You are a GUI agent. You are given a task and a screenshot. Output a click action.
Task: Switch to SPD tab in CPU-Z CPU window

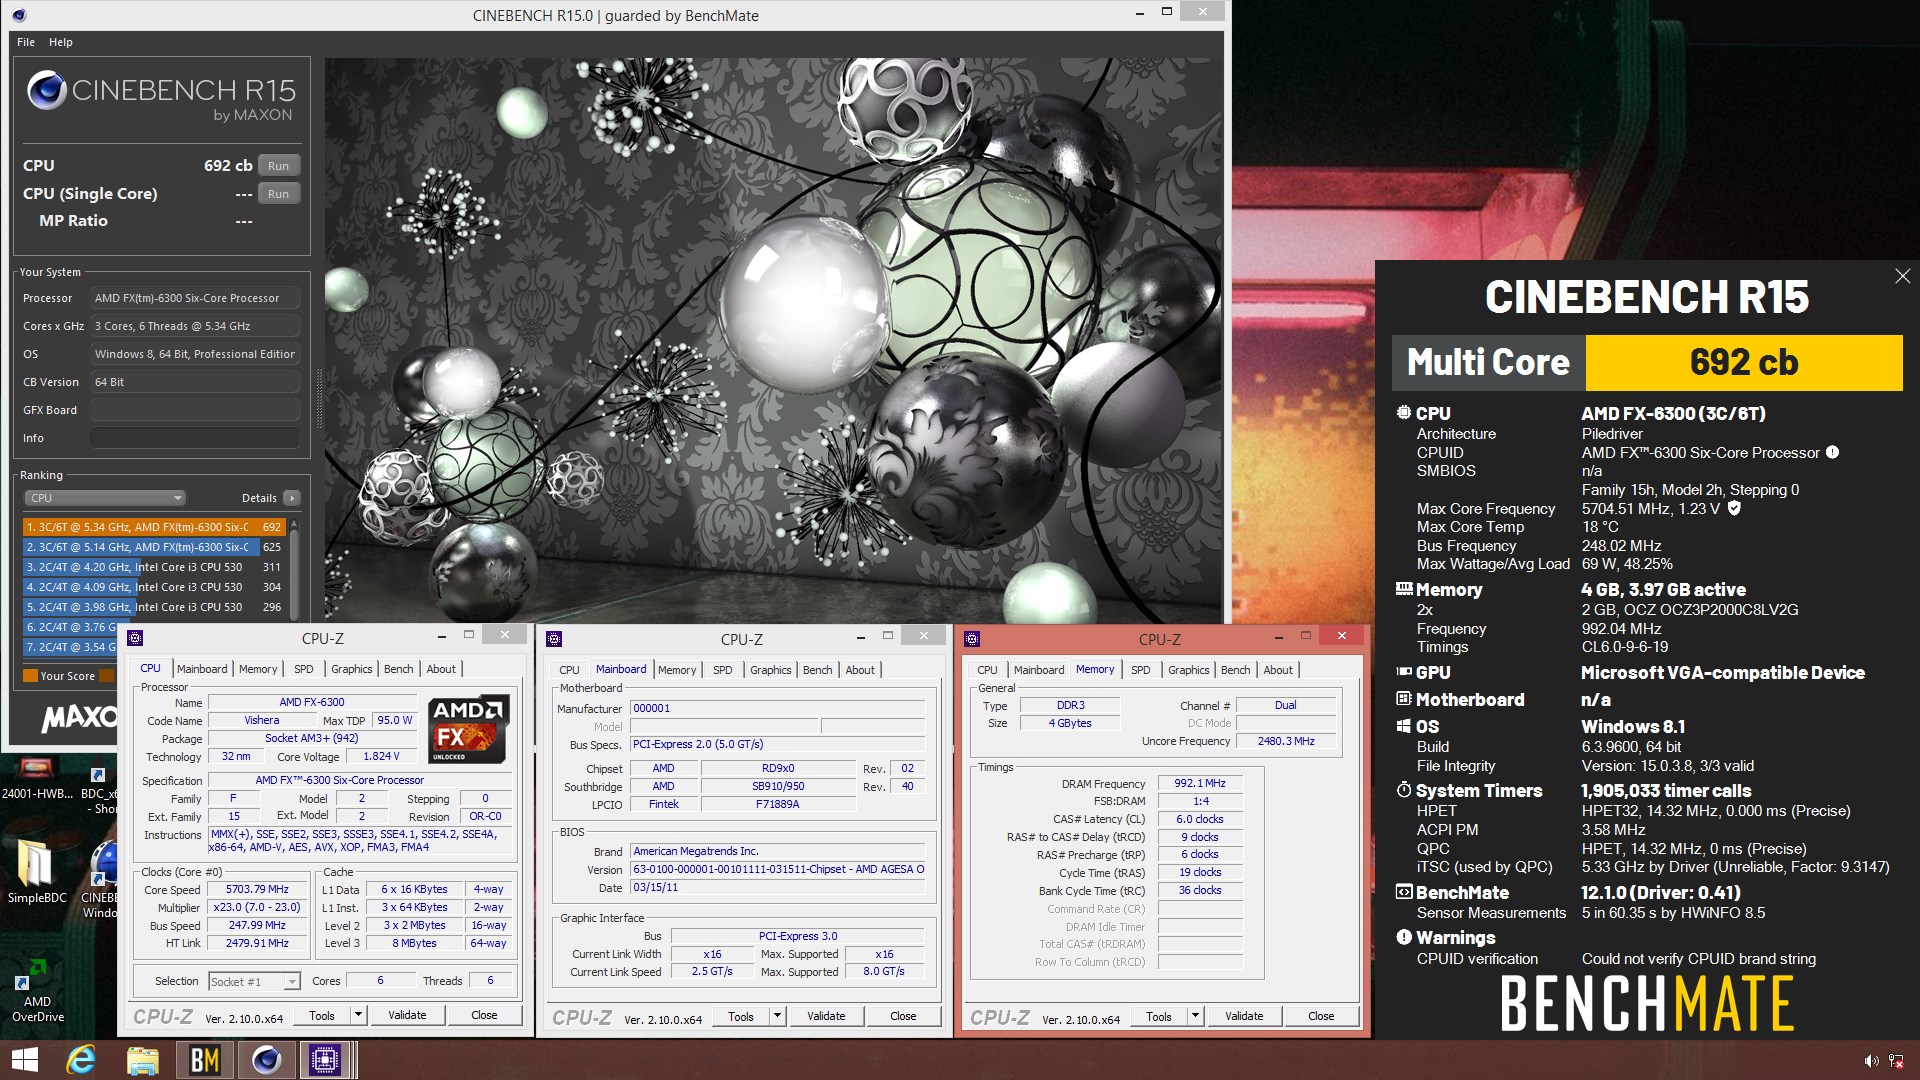point(304,669)
